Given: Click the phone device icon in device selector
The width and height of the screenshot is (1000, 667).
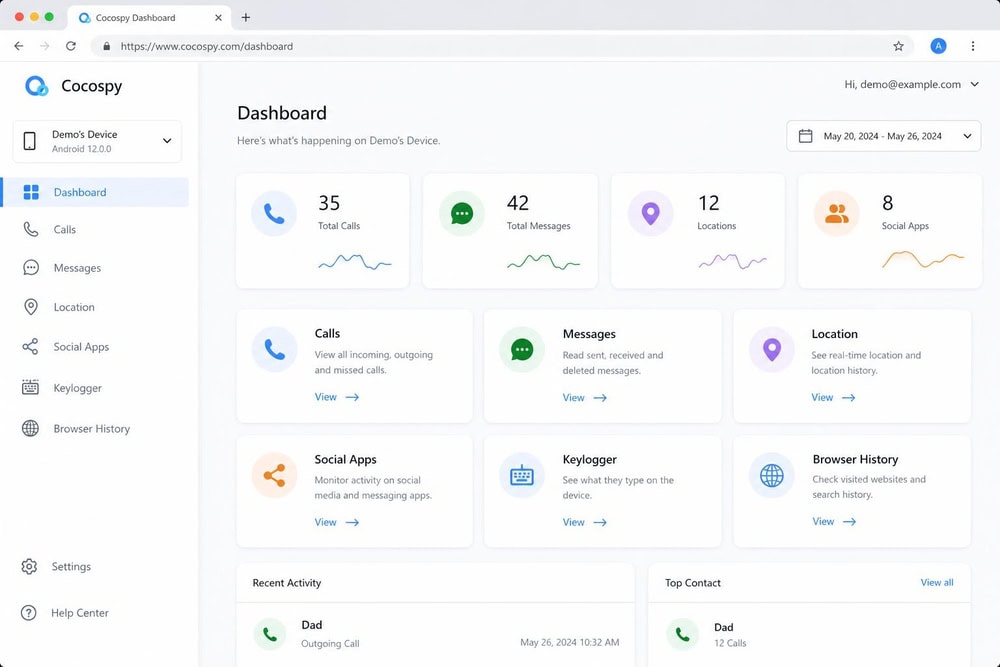Looking at the screenshot, I should pos(29,141).
